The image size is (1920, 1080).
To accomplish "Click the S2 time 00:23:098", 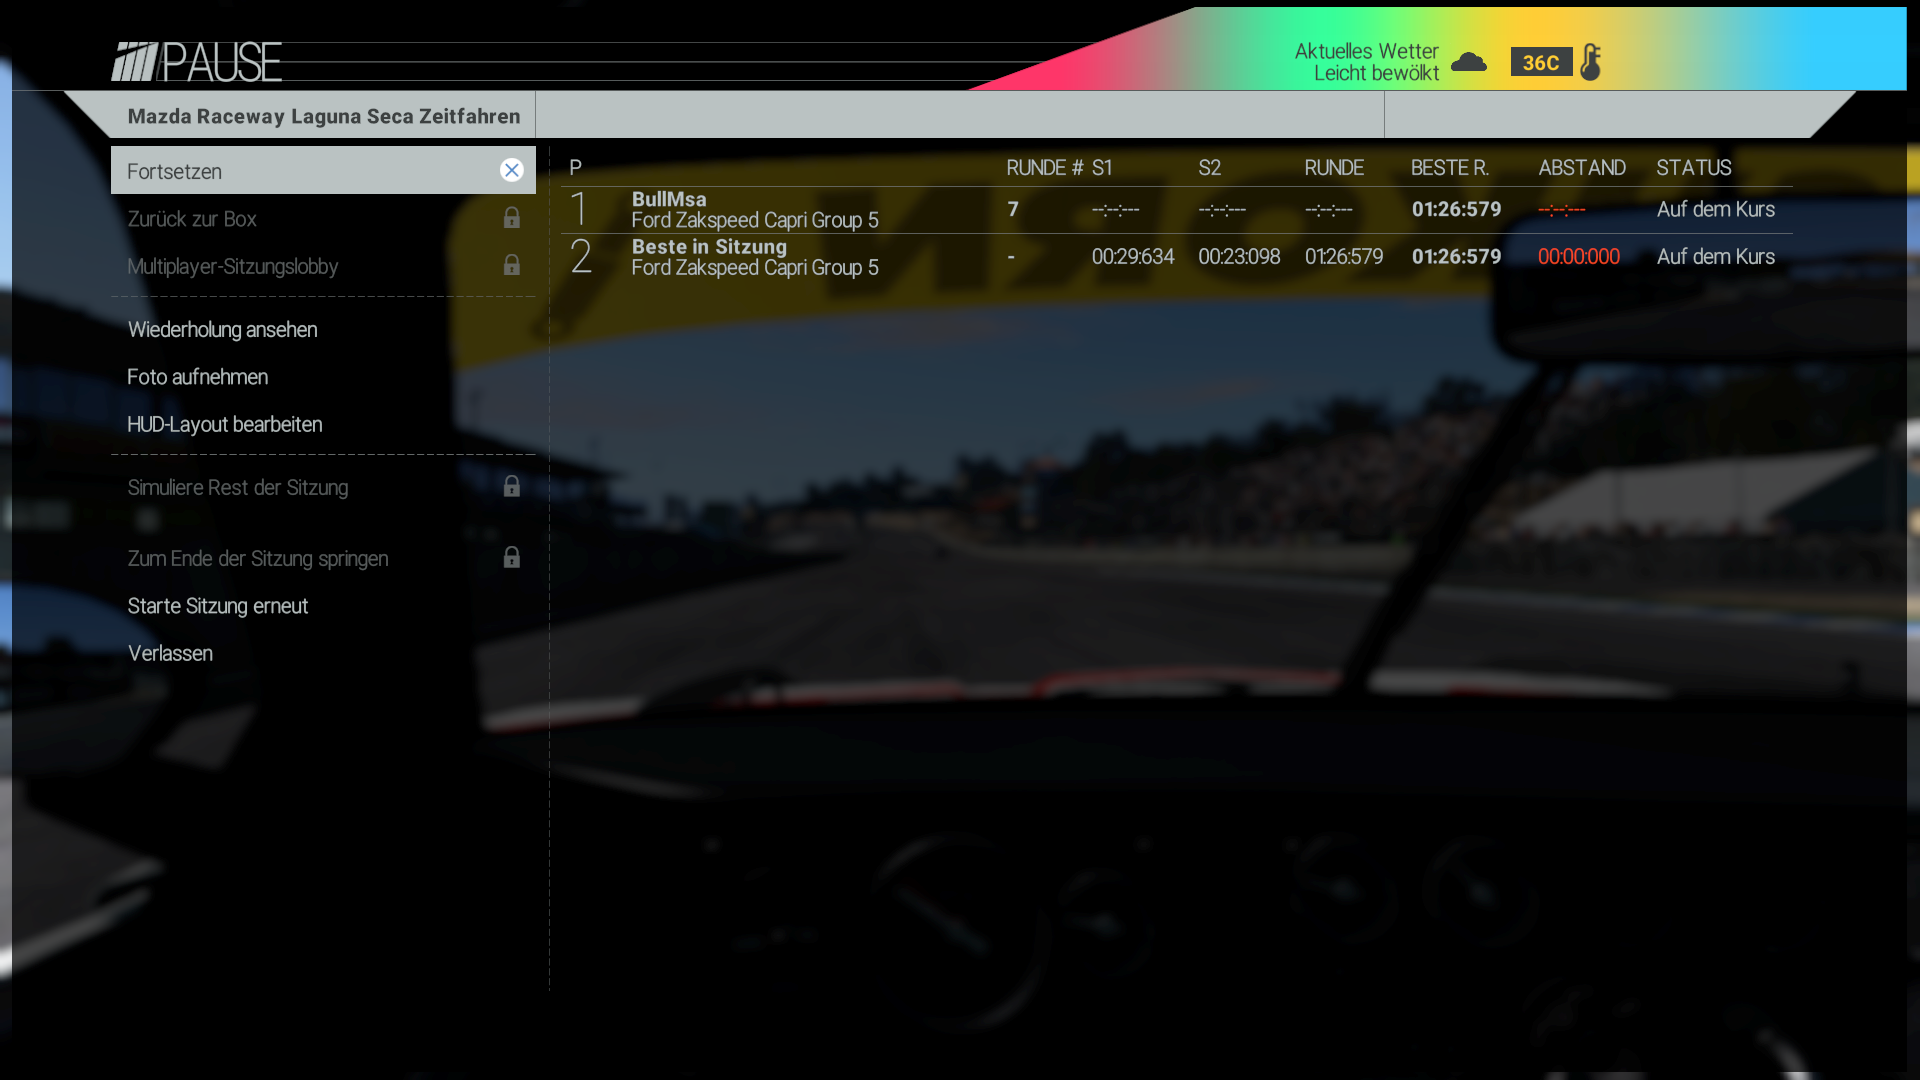I will 1239,256.
